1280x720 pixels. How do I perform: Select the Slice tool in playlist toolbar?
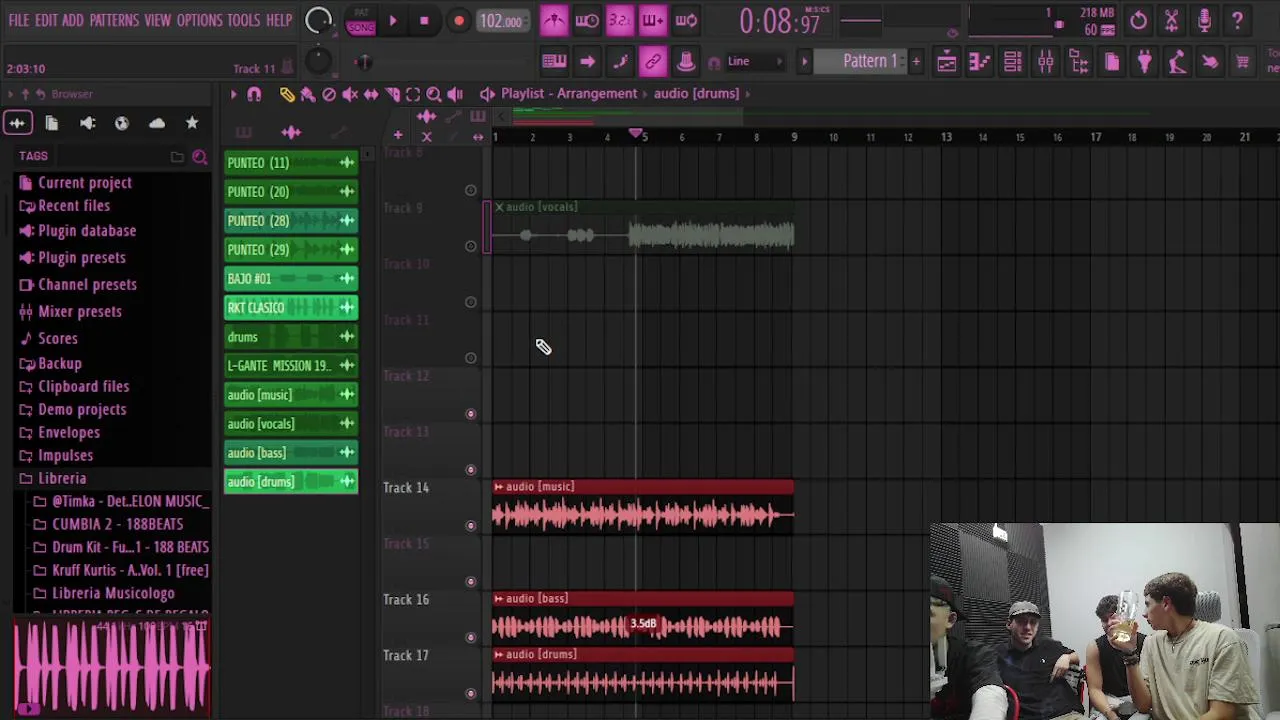(x=392, y=94)
